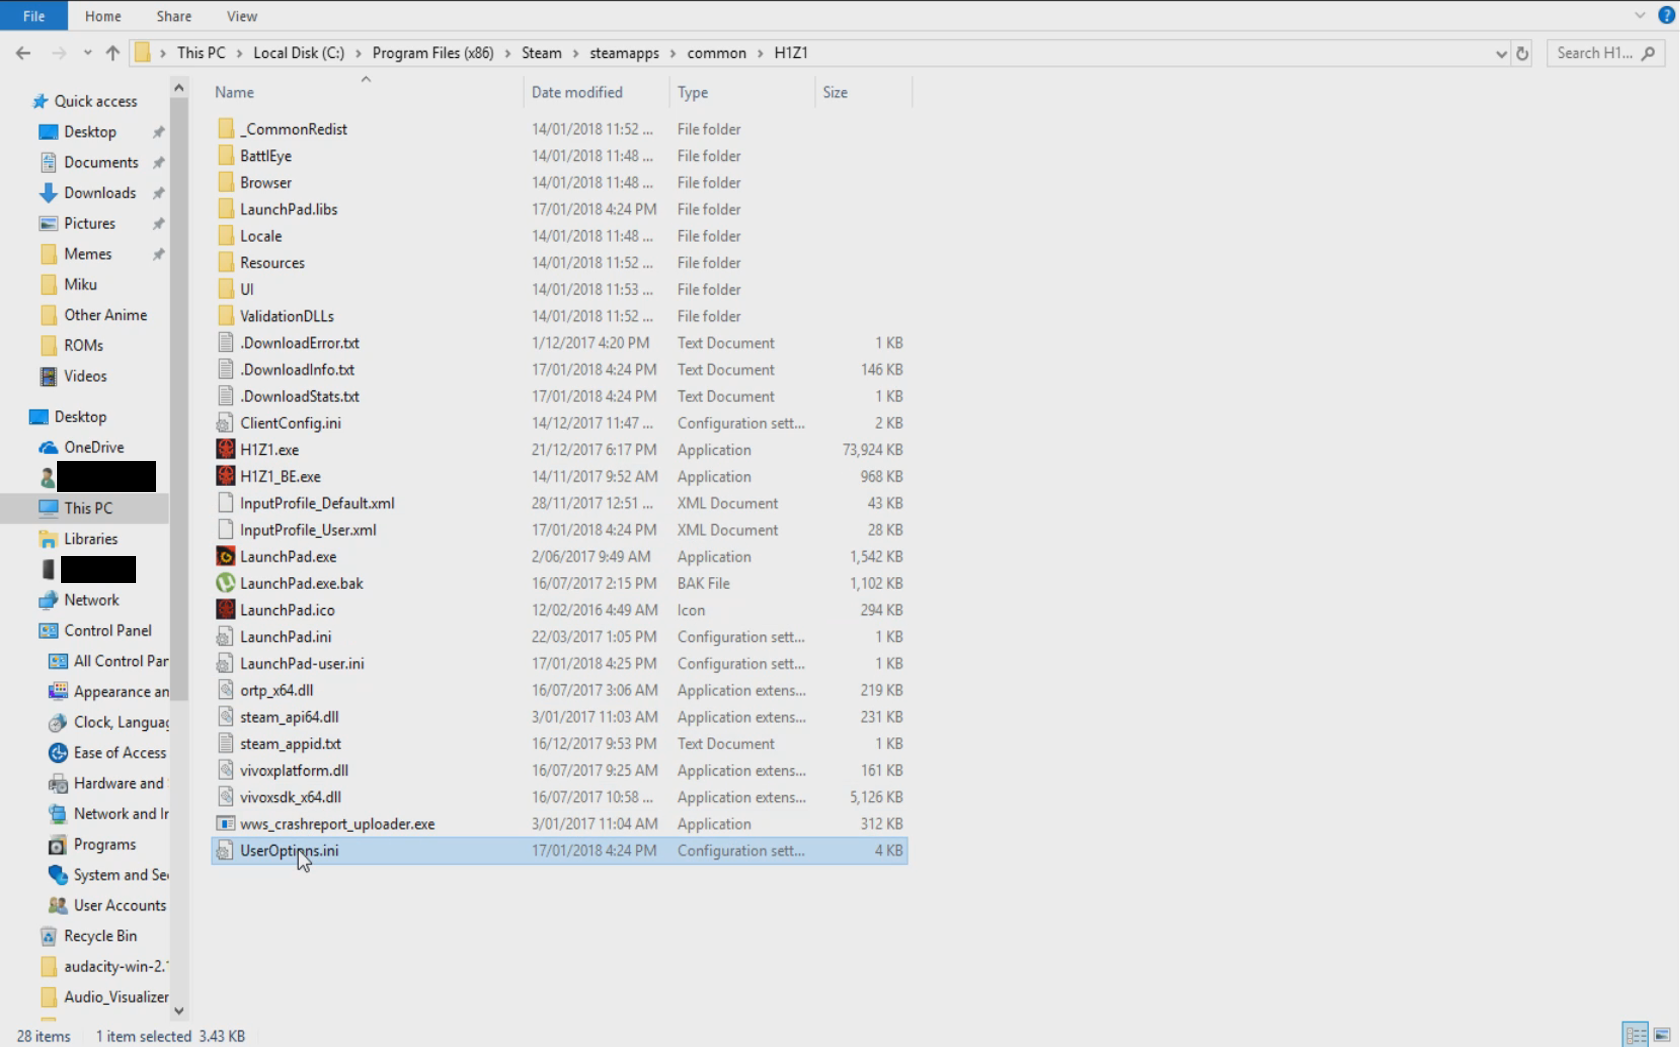Image resolution: width=1680 pixels, height=1047 pixels.
Task: Select the LaunchPad.libs folder name
Action: click(289, 210)
